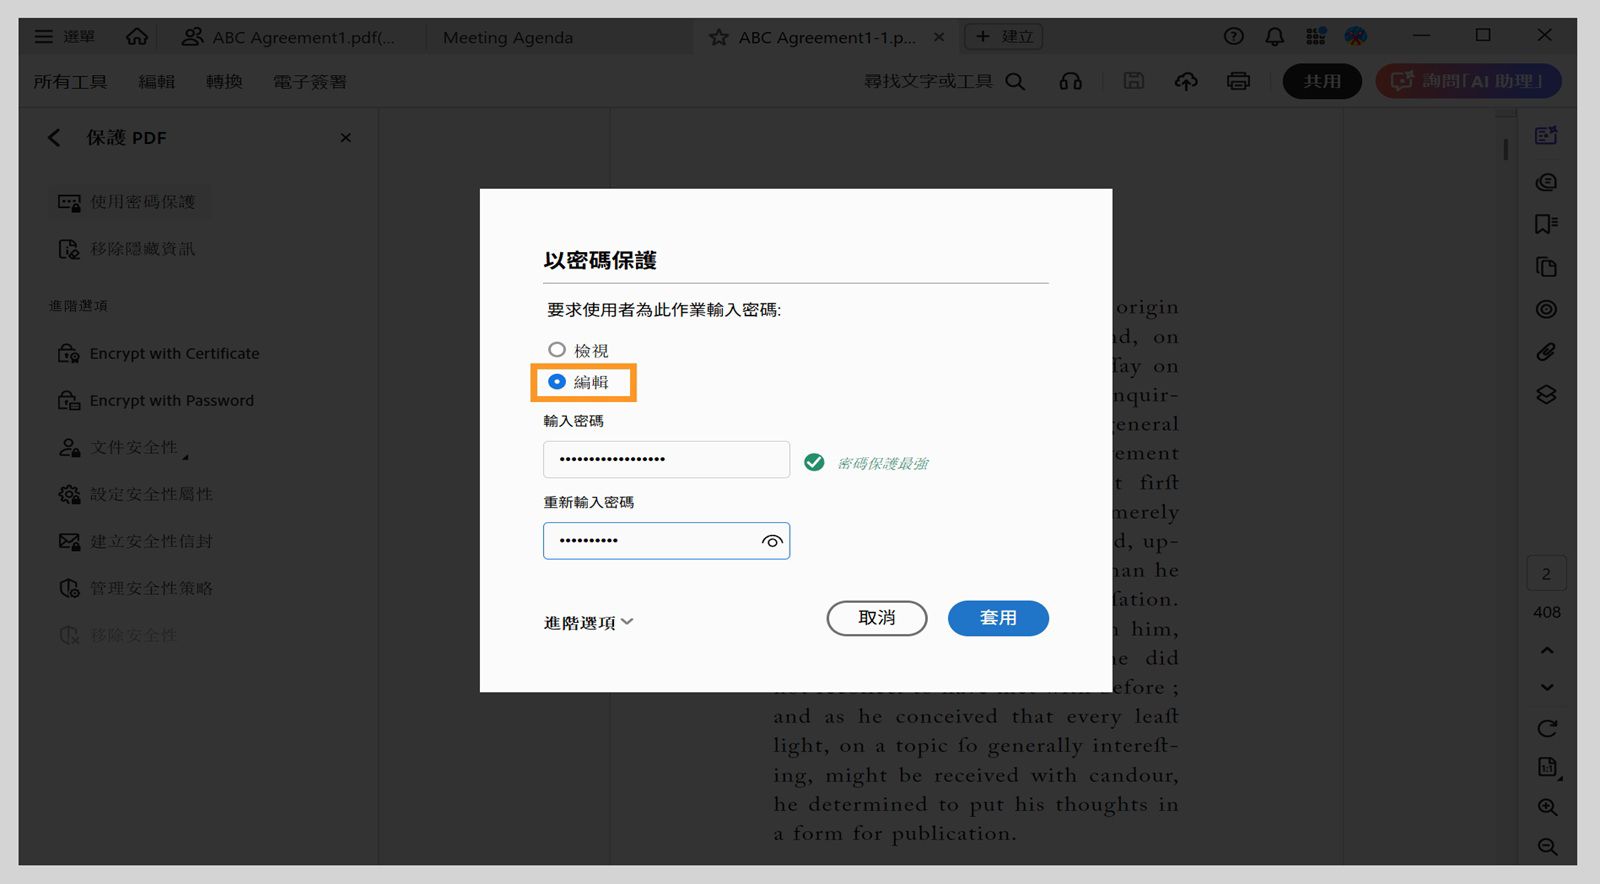Go to previous page with up chevron
This screenshot has width=1600, height=884.
coord(1547,651)
